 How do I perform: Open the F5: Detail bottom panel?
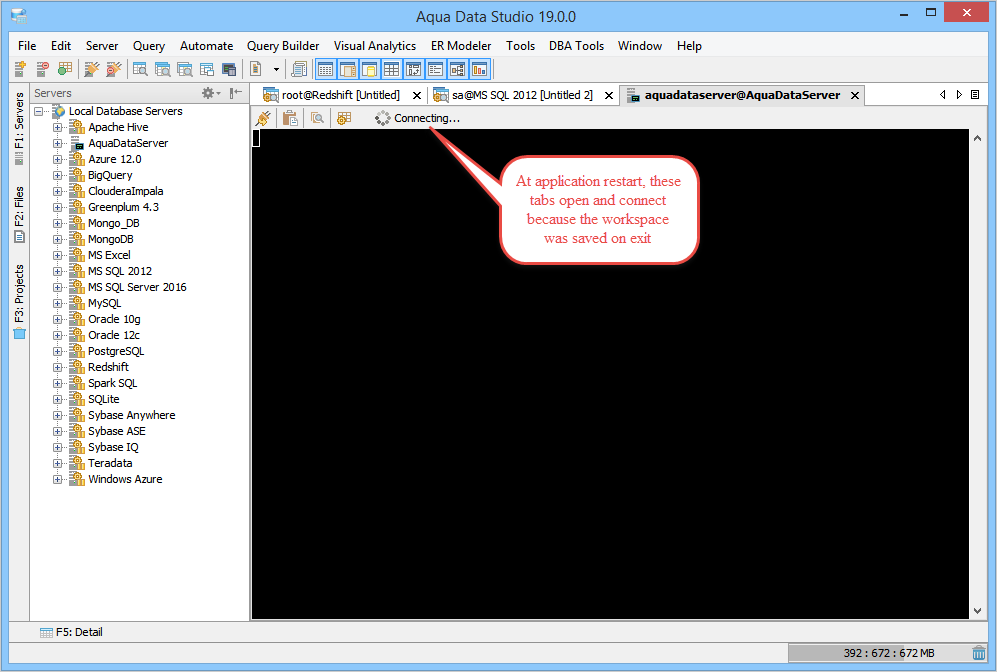(71, 632)
